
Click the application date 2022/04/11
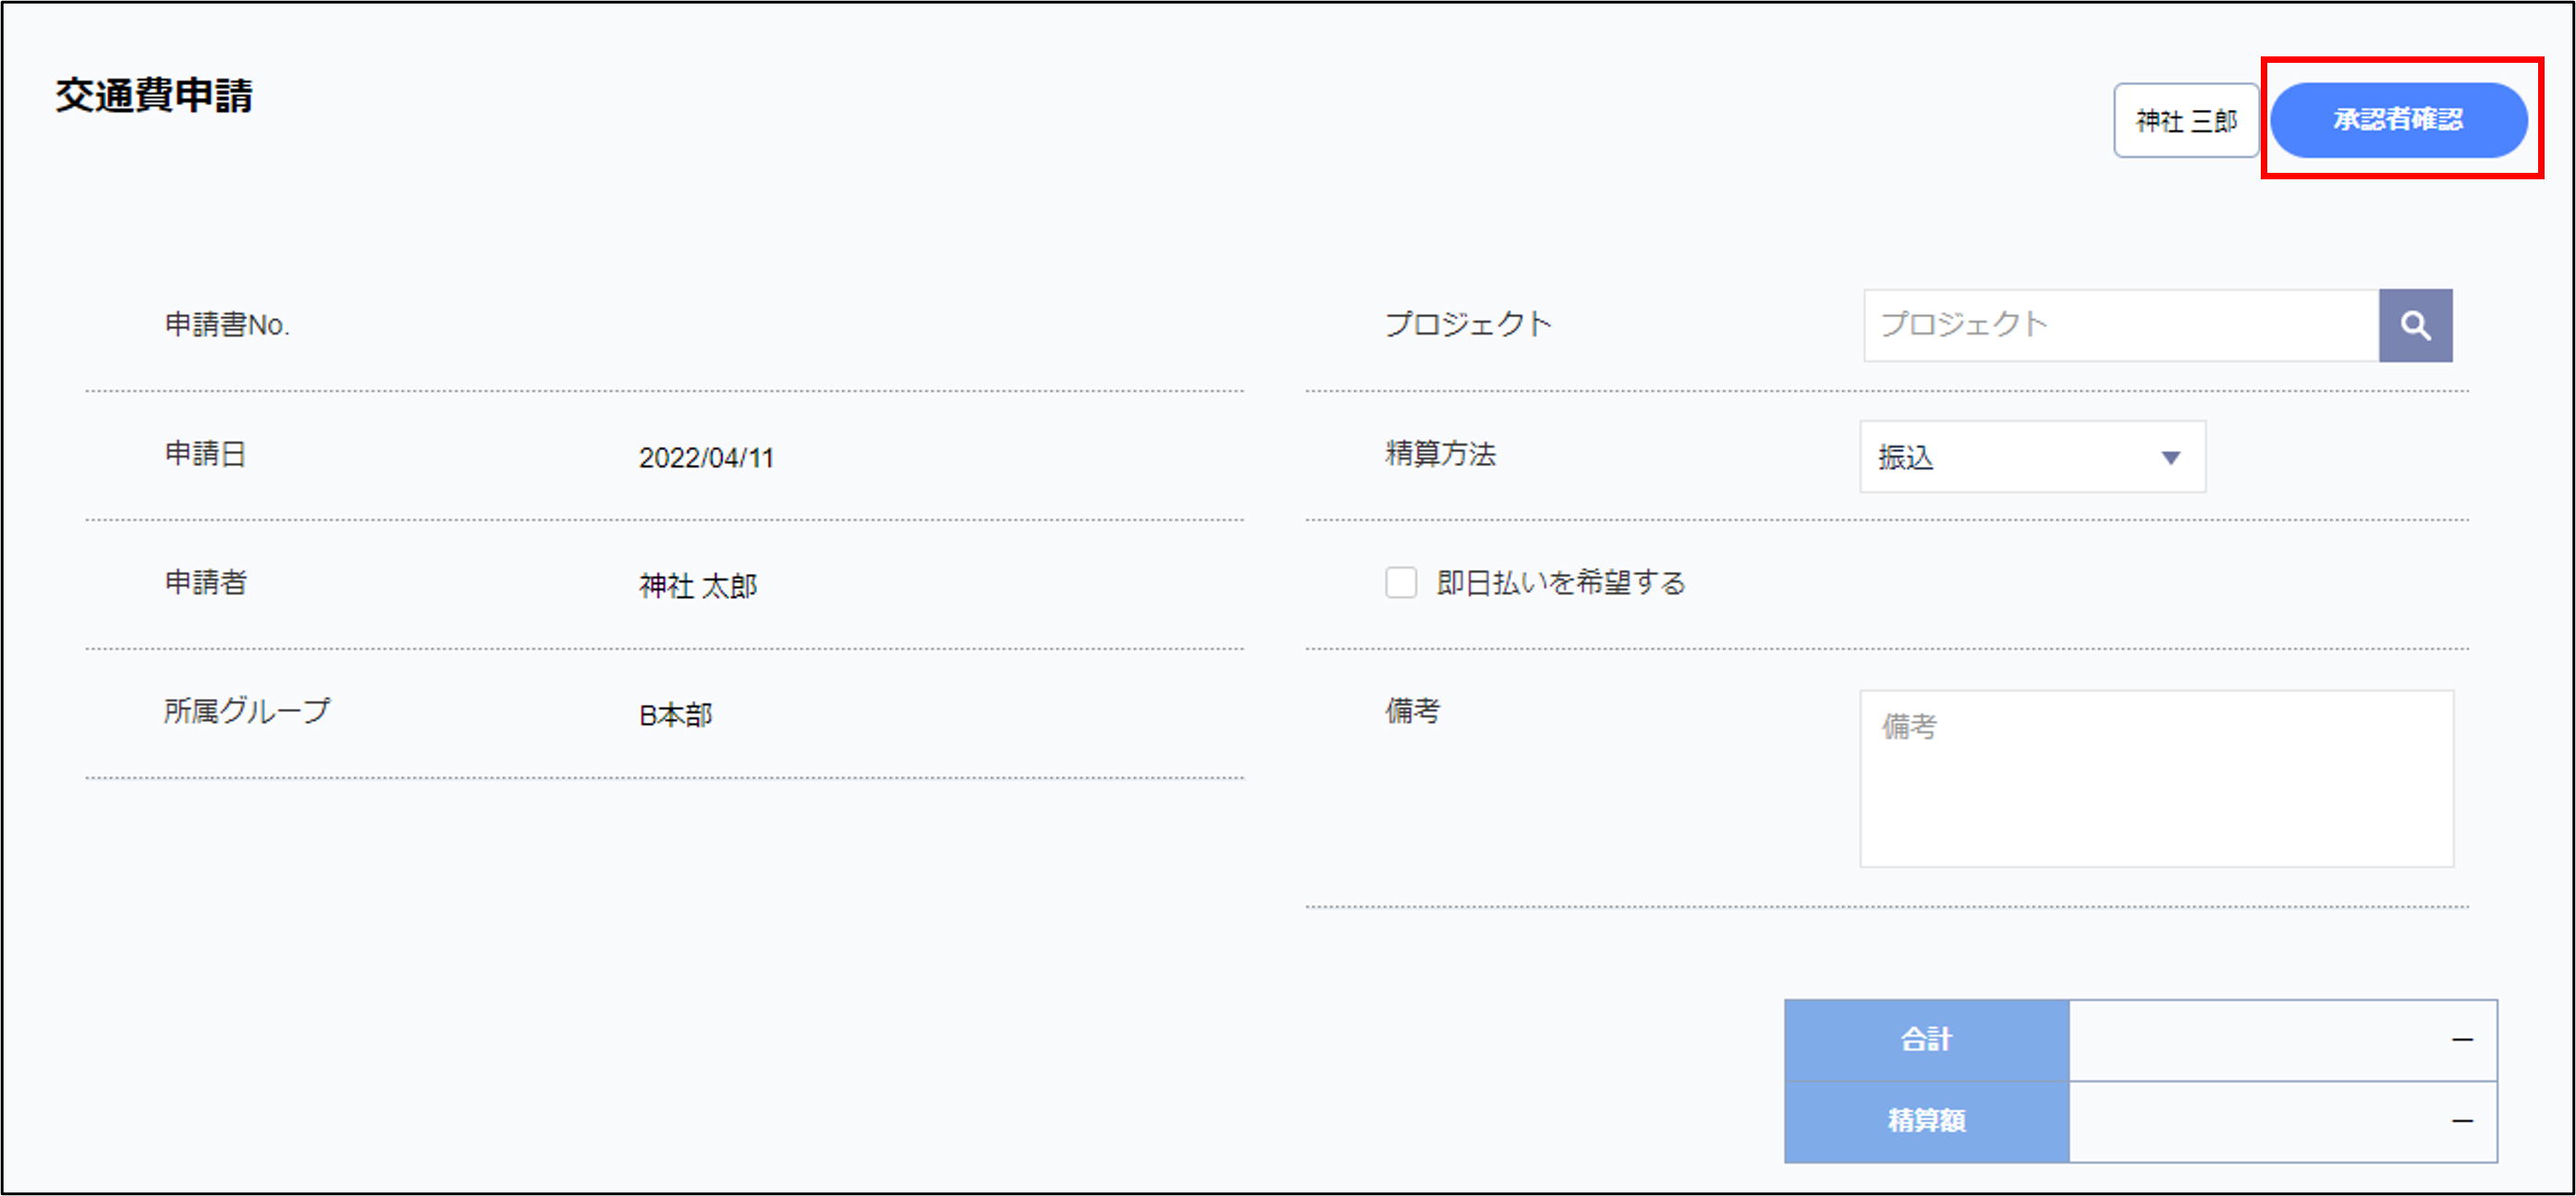[706, 458]
